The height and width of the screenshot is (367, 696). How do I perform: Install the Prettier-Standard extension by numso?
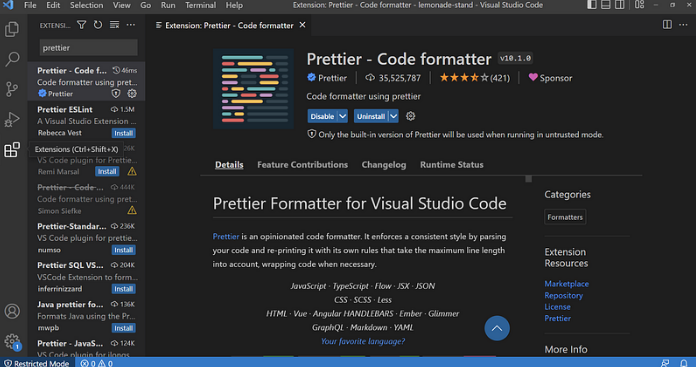point(123,250)
